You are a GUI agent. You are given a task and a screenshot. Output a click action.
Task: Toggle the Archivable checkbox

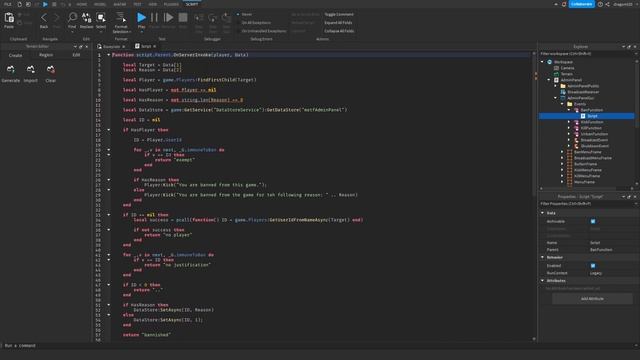(593, 221)
